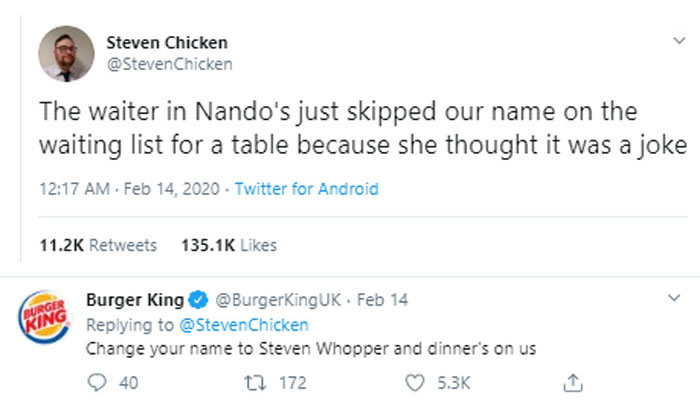Open the Twitter for Android link
This screenshot has height=417, width=700.
pos(306,188)
